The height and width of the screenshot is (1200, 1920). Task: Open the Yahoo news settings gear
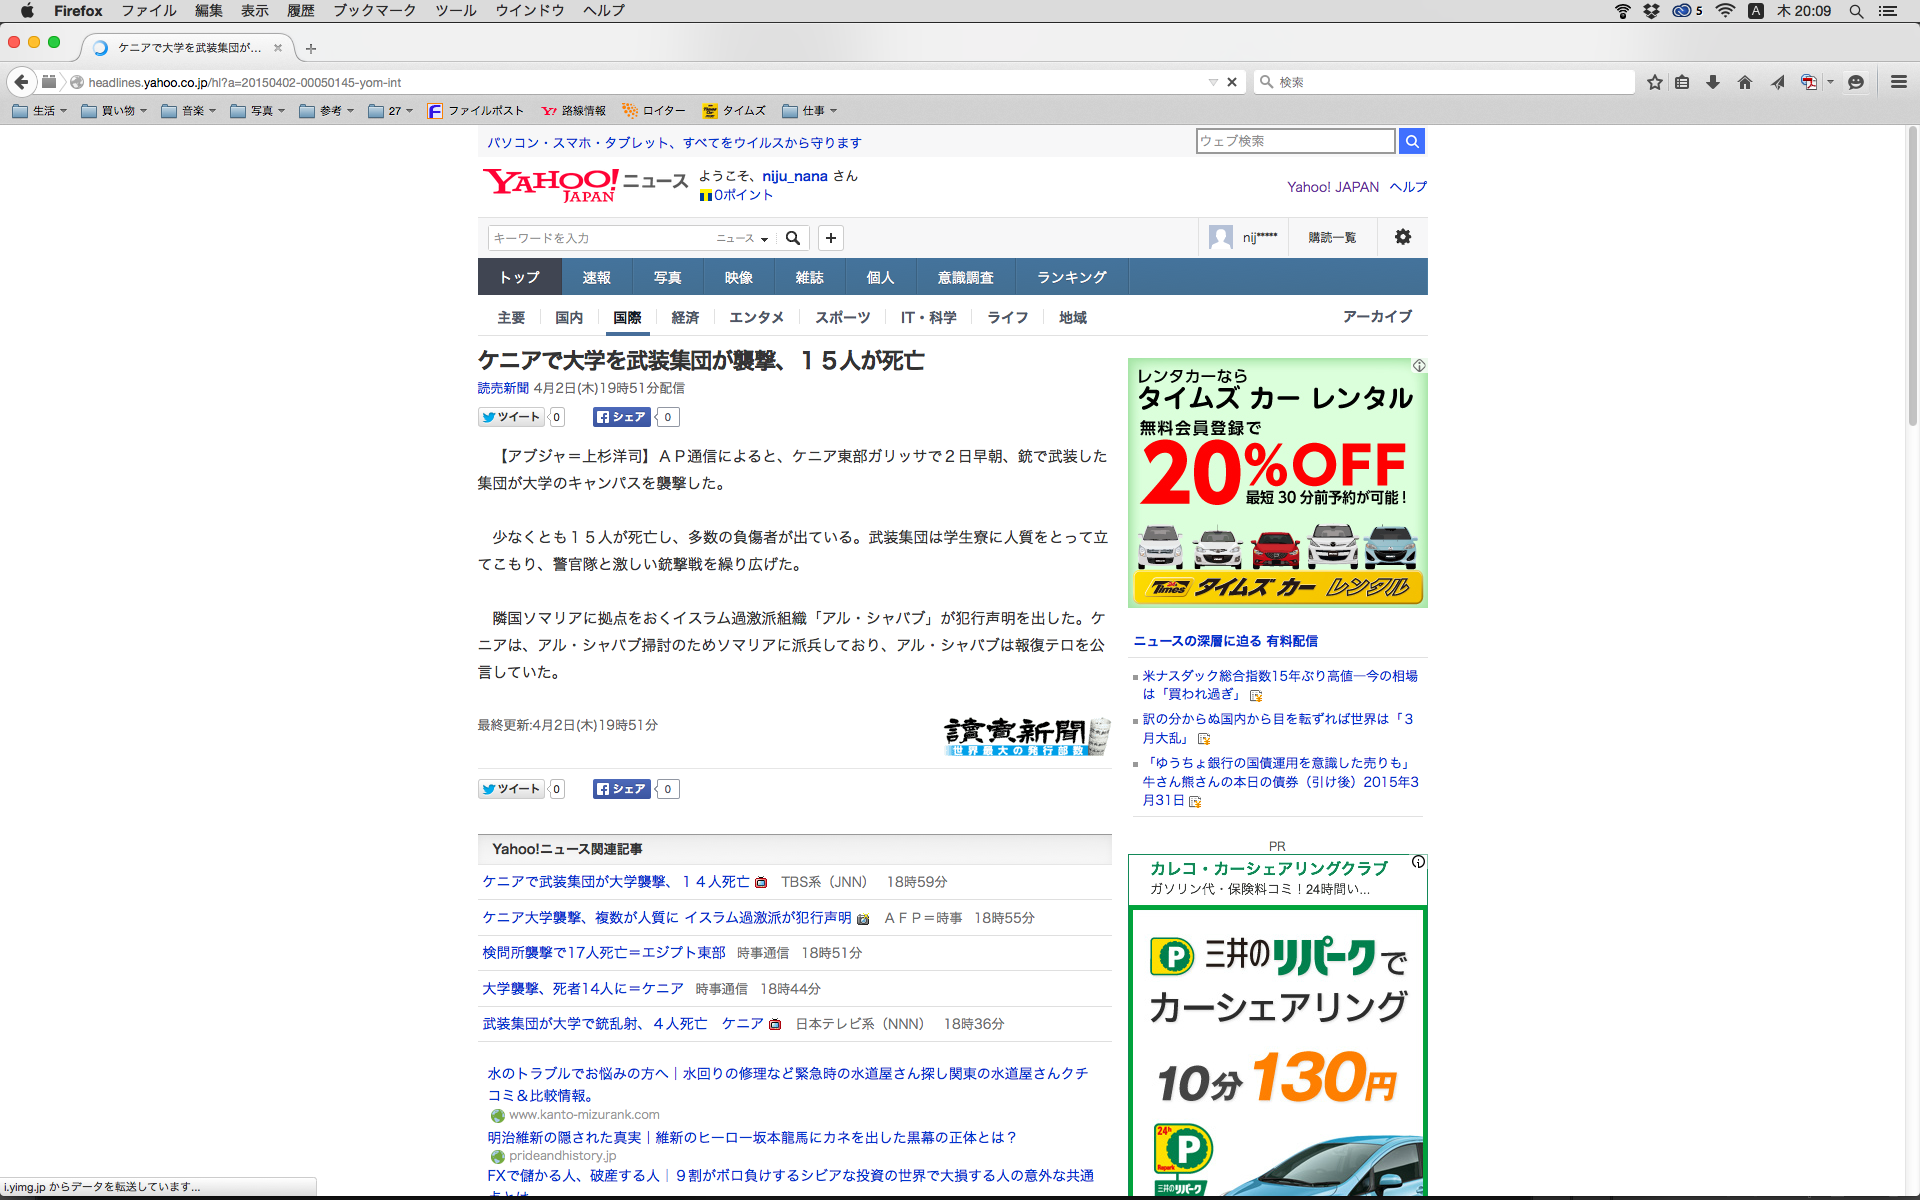click(x=1402, y=237)
